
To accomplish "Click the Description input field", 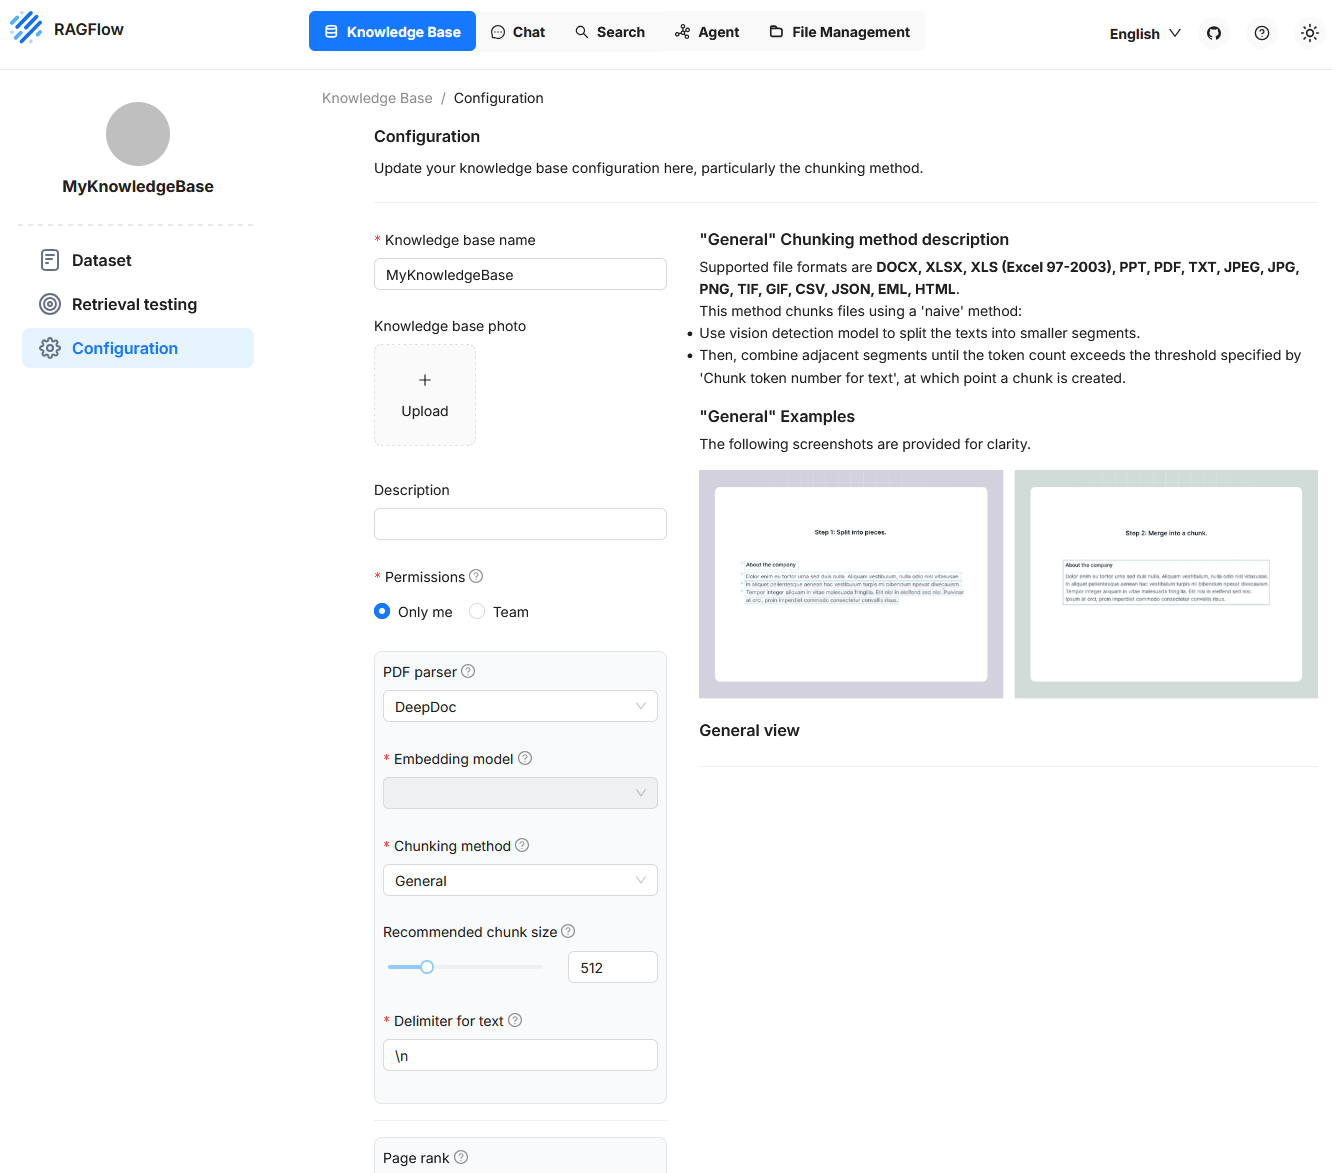I will 520,524.
